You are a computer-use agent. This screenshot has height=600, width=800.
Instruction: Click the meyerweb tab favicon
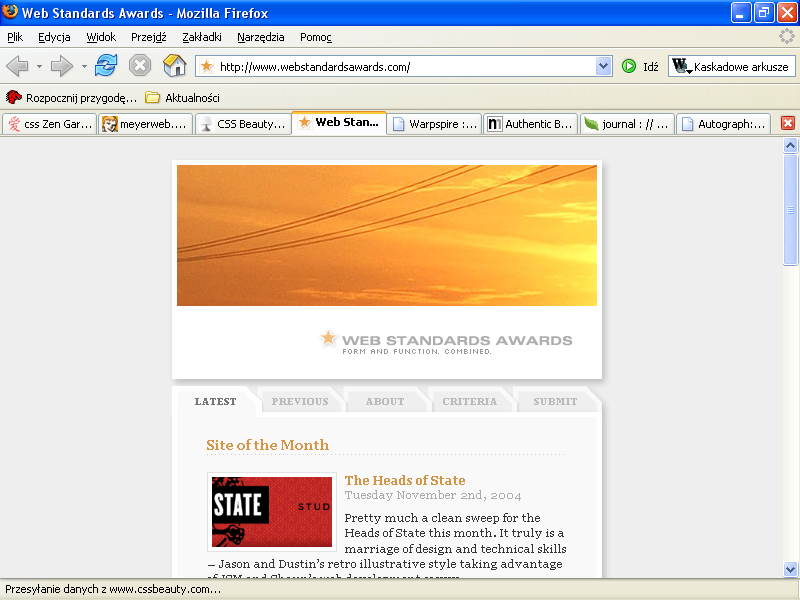click(x=109, y=123)
